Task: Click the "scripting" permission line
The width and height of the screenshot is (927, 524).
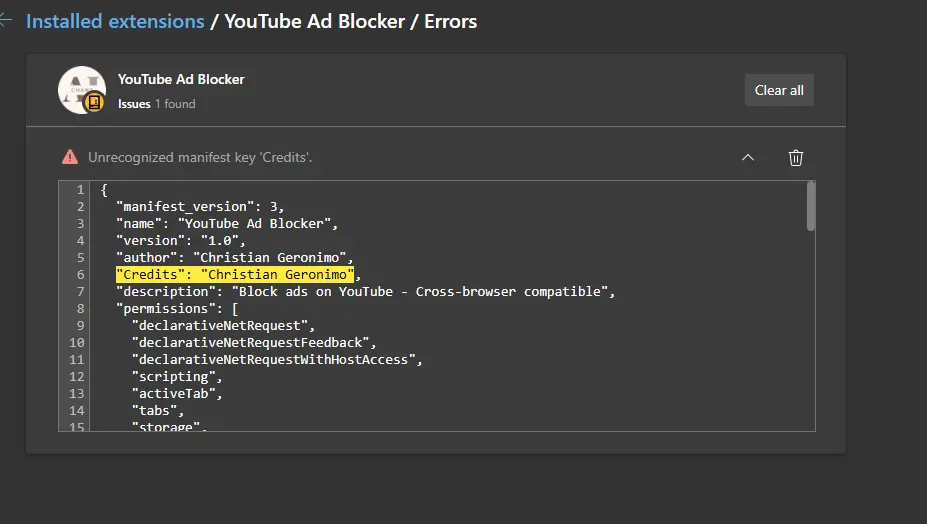Action: click(177, 377)
